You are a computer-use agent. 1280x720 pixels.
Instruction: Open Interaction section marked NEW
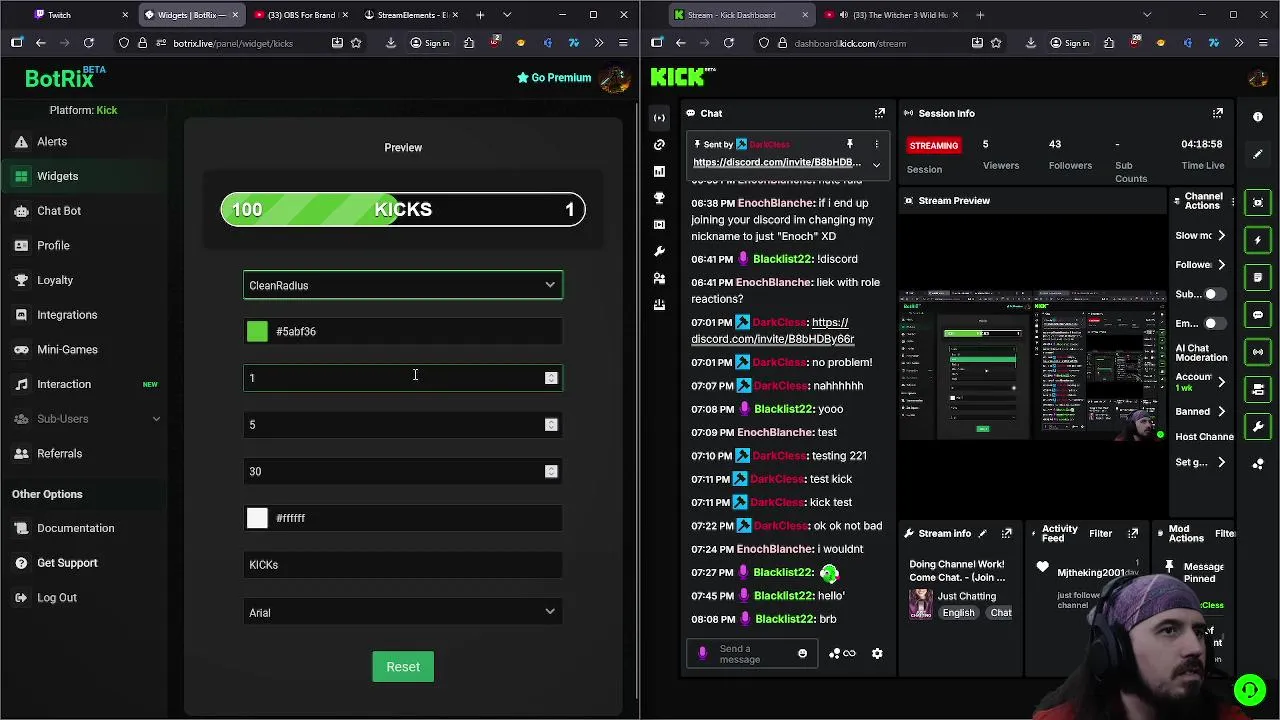[x=64, y=384]
